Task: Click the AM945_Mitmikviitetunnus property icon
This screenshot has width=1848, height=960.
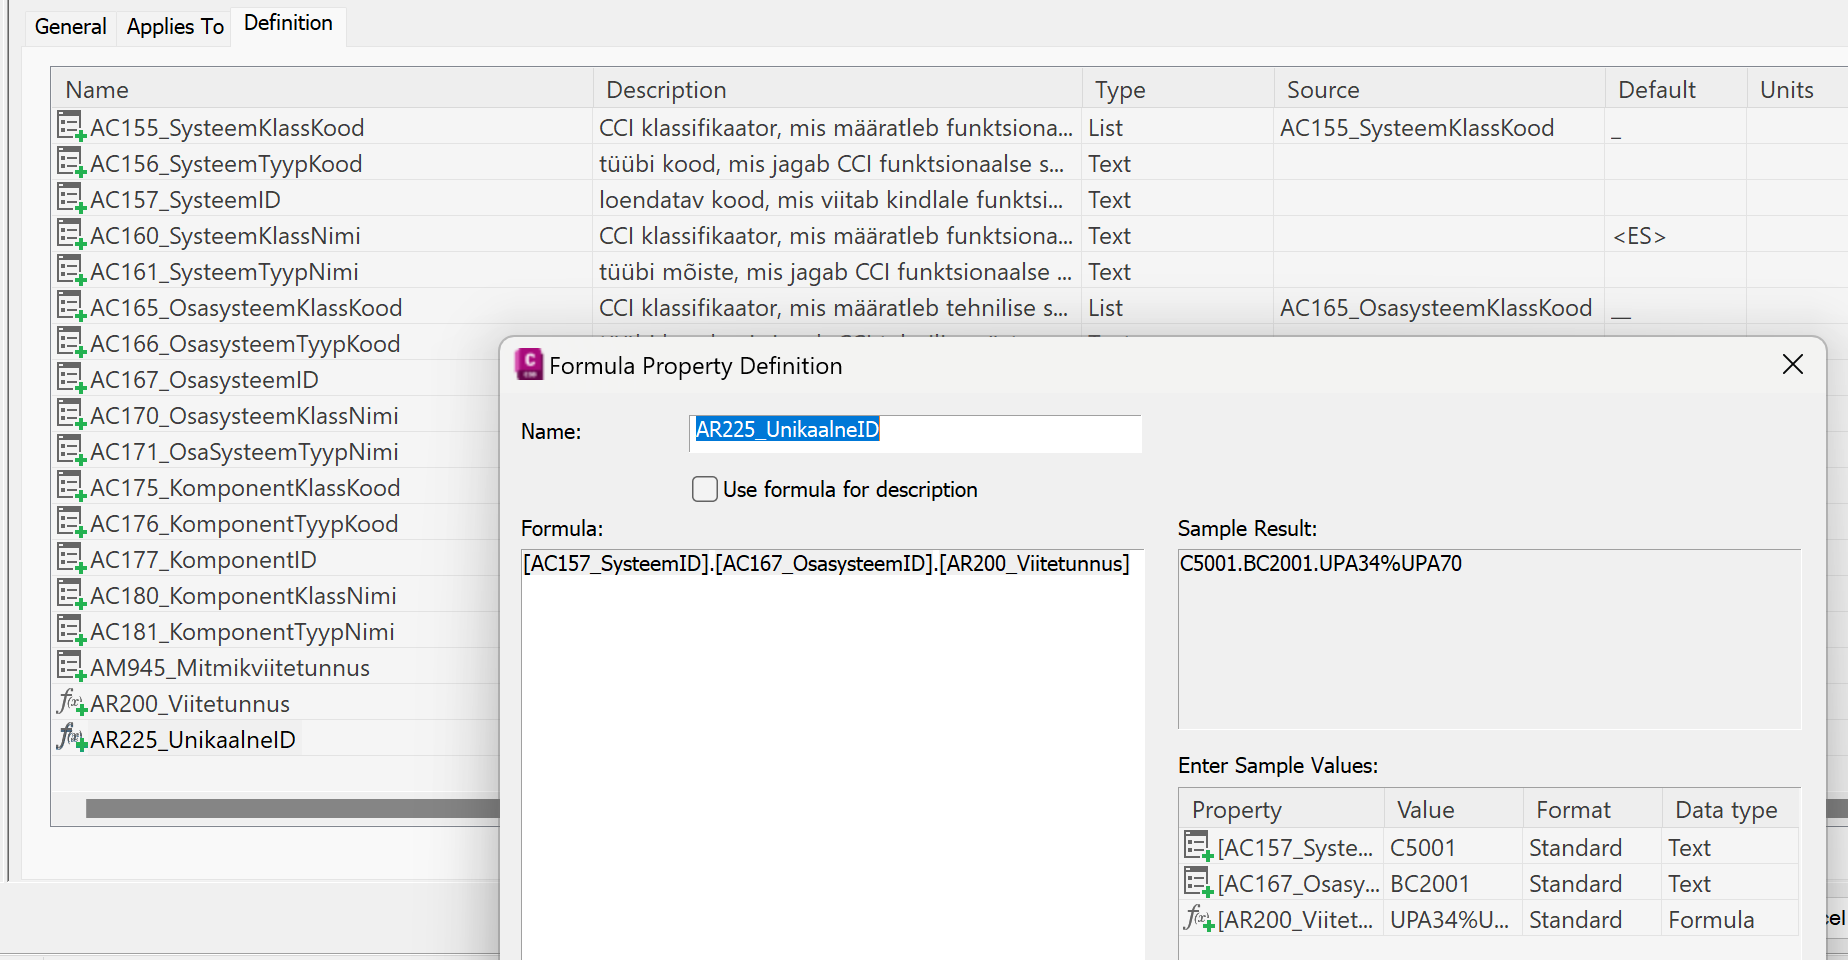Action: (x=71, y=667)
